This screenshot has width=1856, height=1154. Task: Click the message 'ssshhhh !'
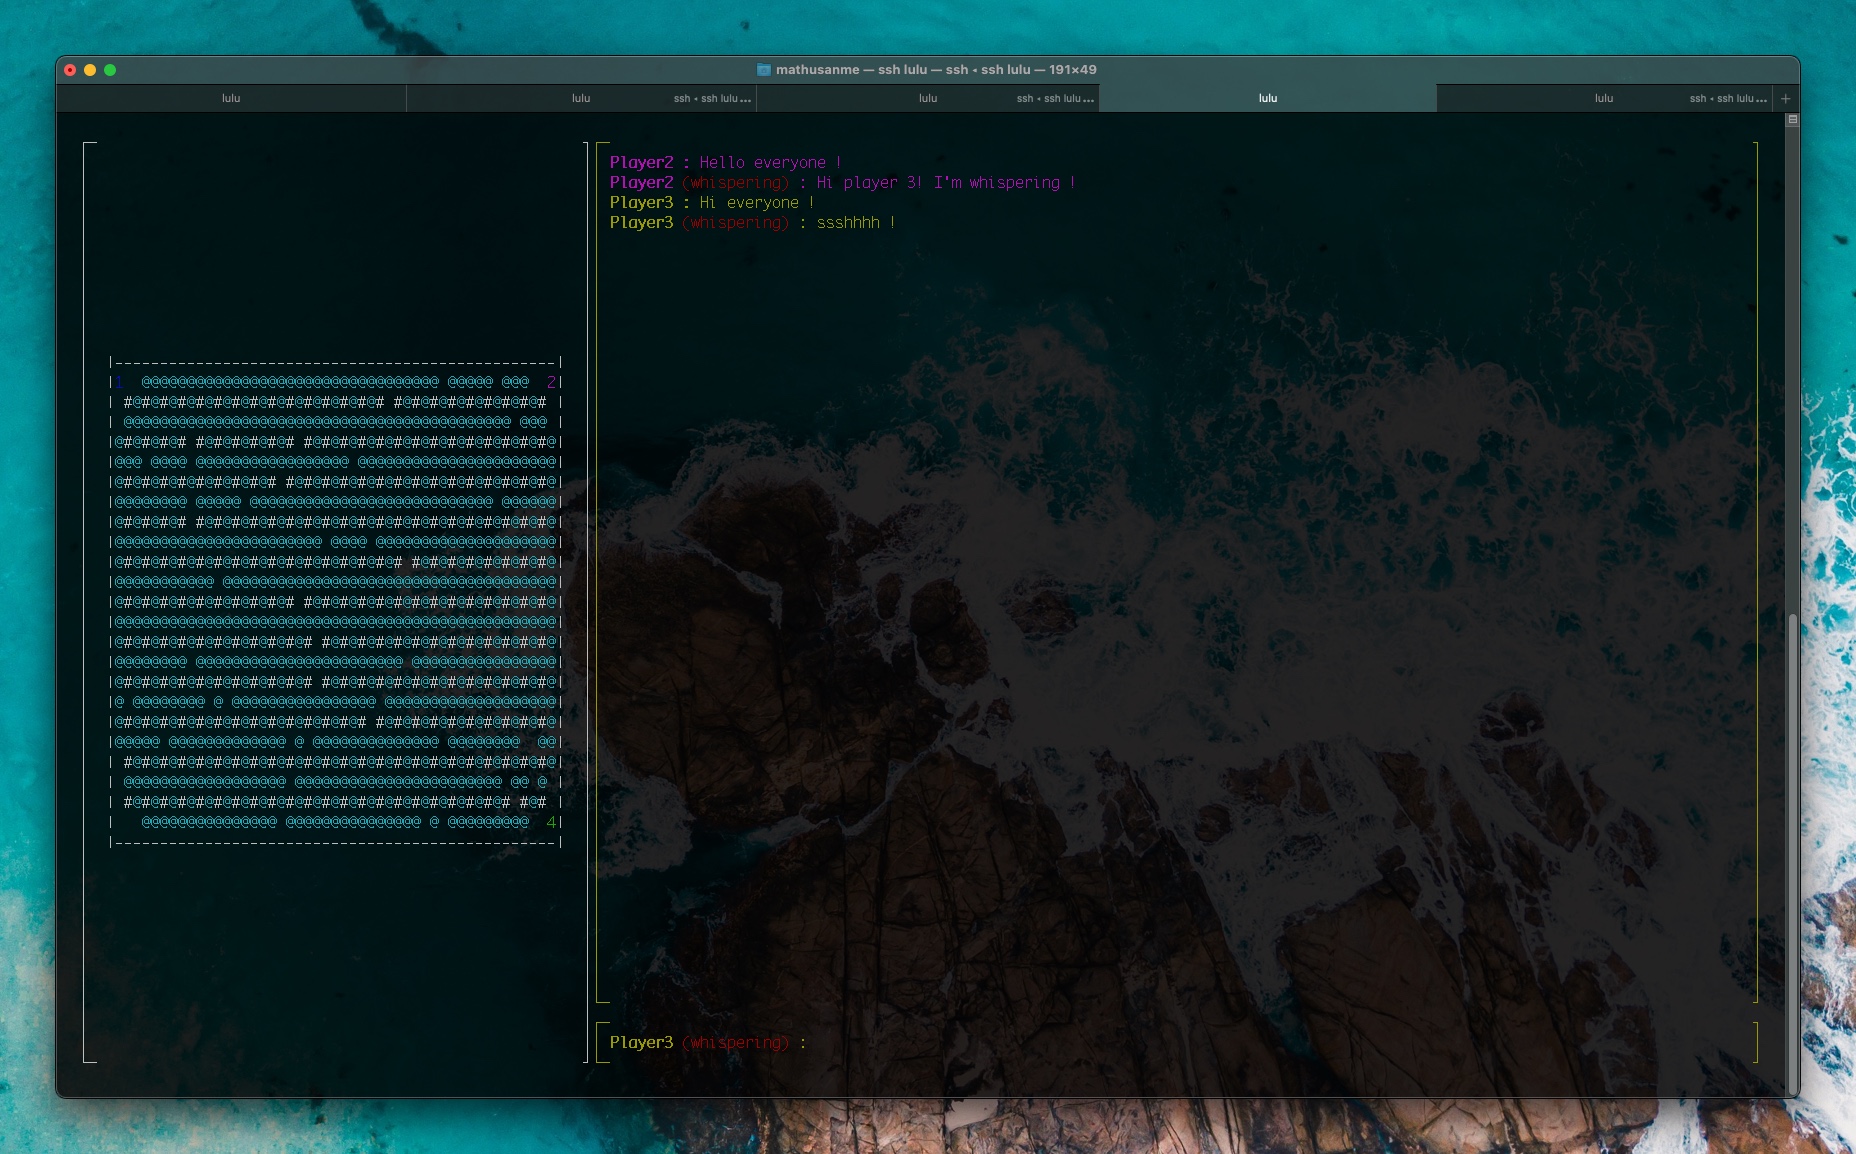pos(856,222)
